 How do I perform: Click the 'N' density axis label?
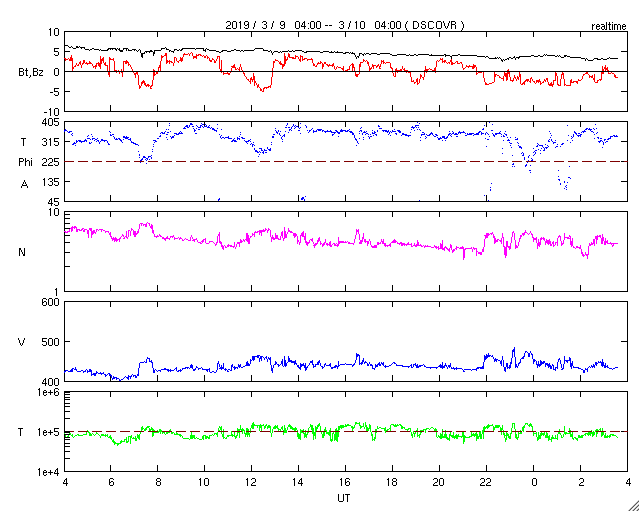(22, 252)
